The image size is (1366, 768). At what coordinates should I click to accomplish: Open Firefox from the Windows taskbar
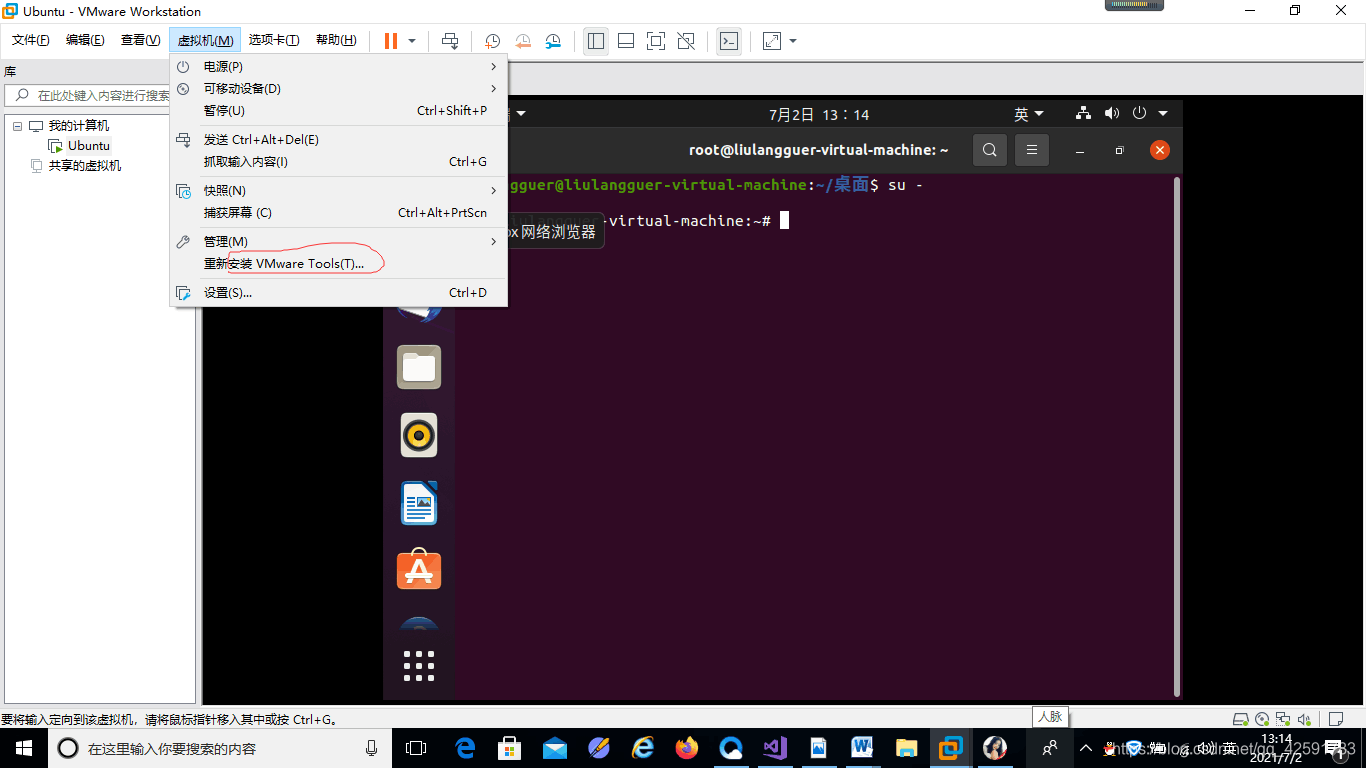[686, 748]
